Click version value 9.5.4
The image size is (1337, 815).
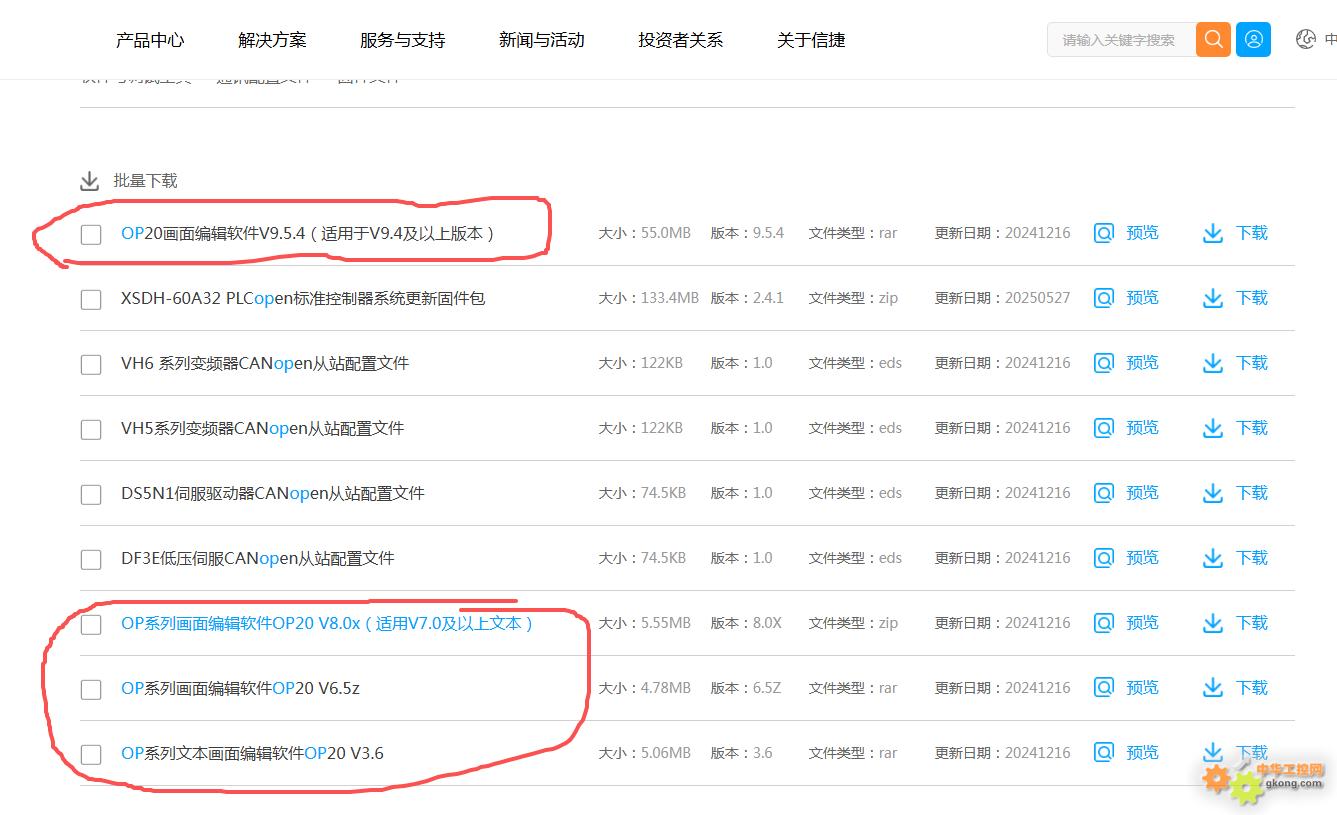768,233
